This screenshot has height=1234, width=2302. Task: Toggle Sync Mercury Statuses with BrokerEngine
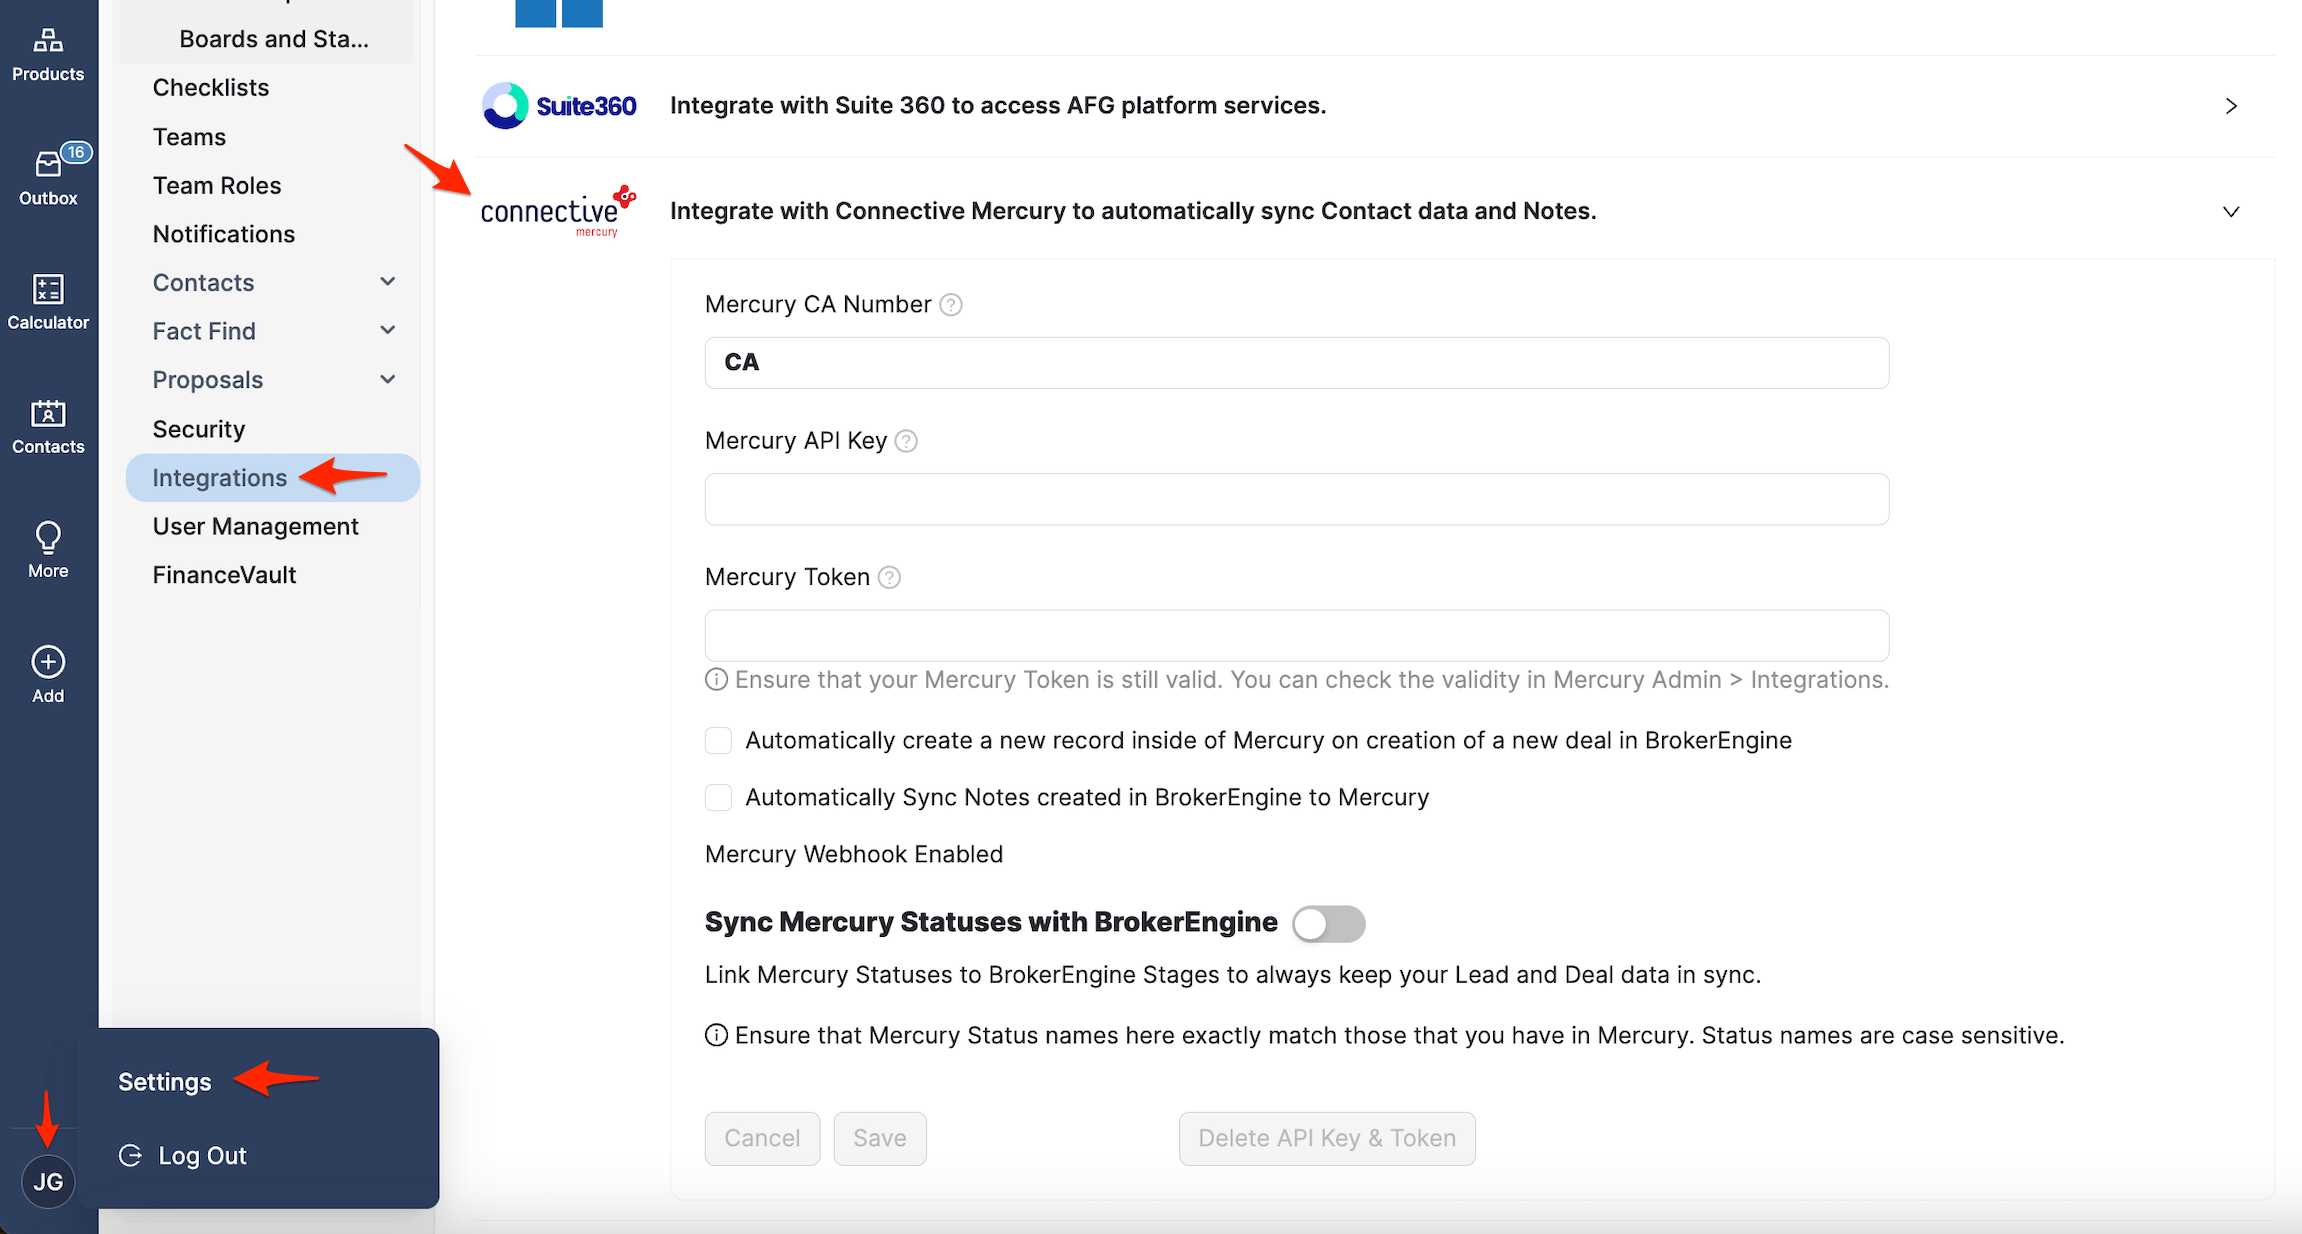tap(1329, 923)
